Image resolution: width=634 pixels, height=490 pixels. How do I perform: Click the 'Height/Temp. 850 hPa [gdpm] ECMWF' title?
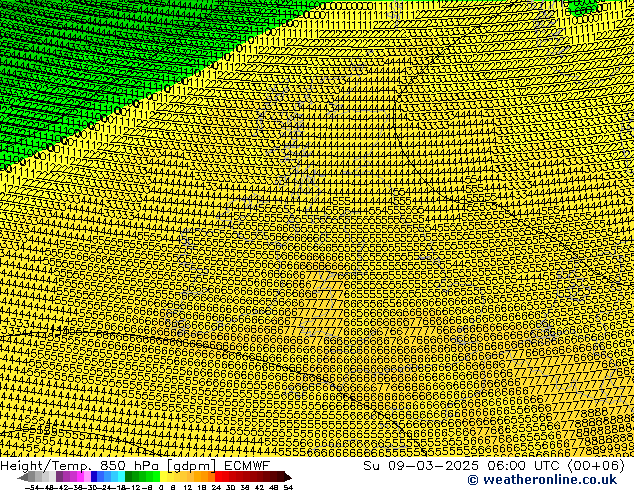tap(135, 466)
